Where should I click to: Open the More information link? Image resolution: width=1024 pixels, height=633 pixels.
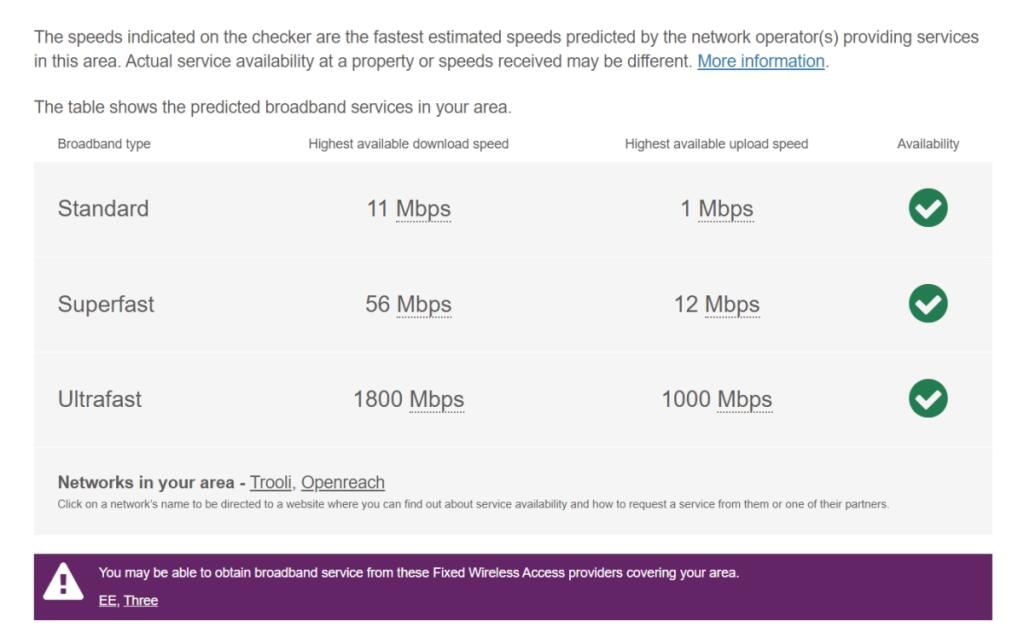pyautogui.click(x=761, y=61)
